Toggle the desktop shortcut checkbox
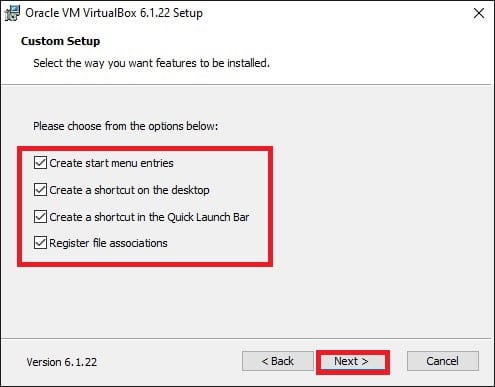Viewport: 495px width, 387px height. point(40,190)
